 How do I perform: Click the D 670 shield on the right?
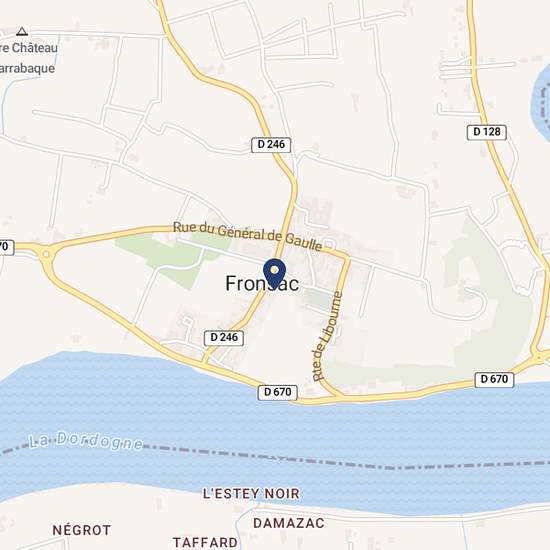click(494, 380)
